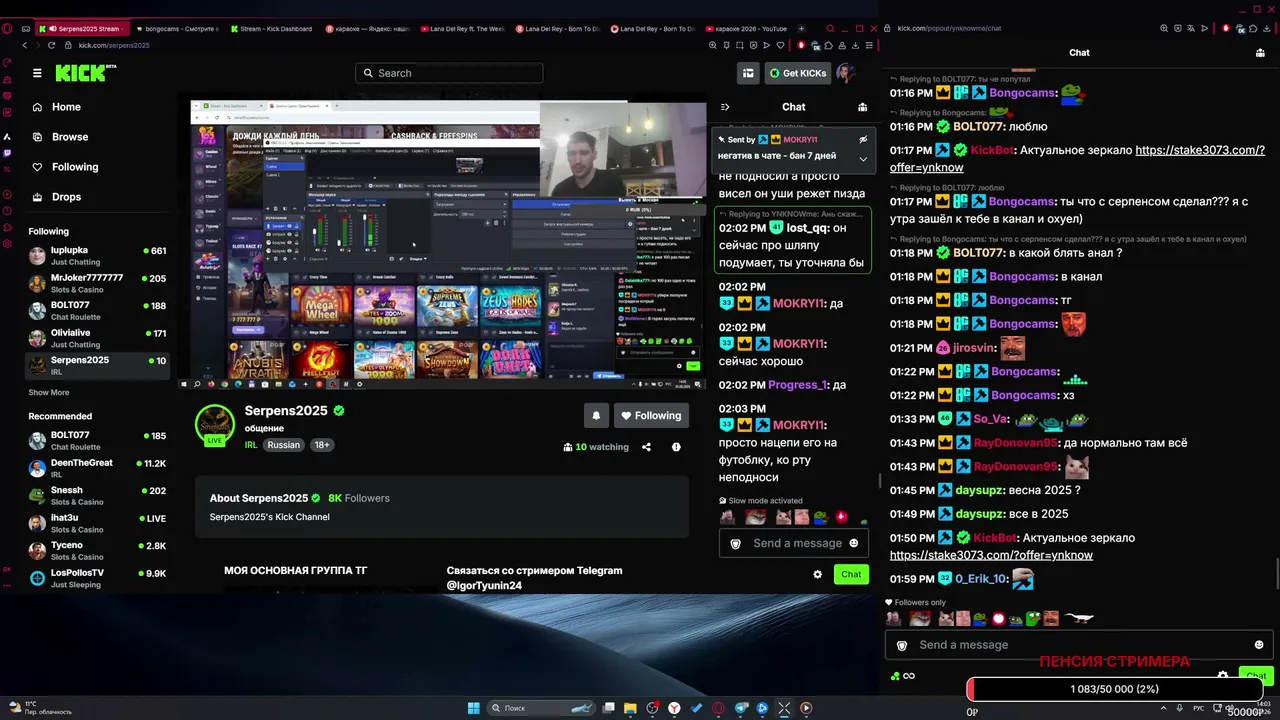The height and width of the screenshot is (720, 1280).
Task: Select the Serpens2025 Stream browser tab
Action: 84,29
